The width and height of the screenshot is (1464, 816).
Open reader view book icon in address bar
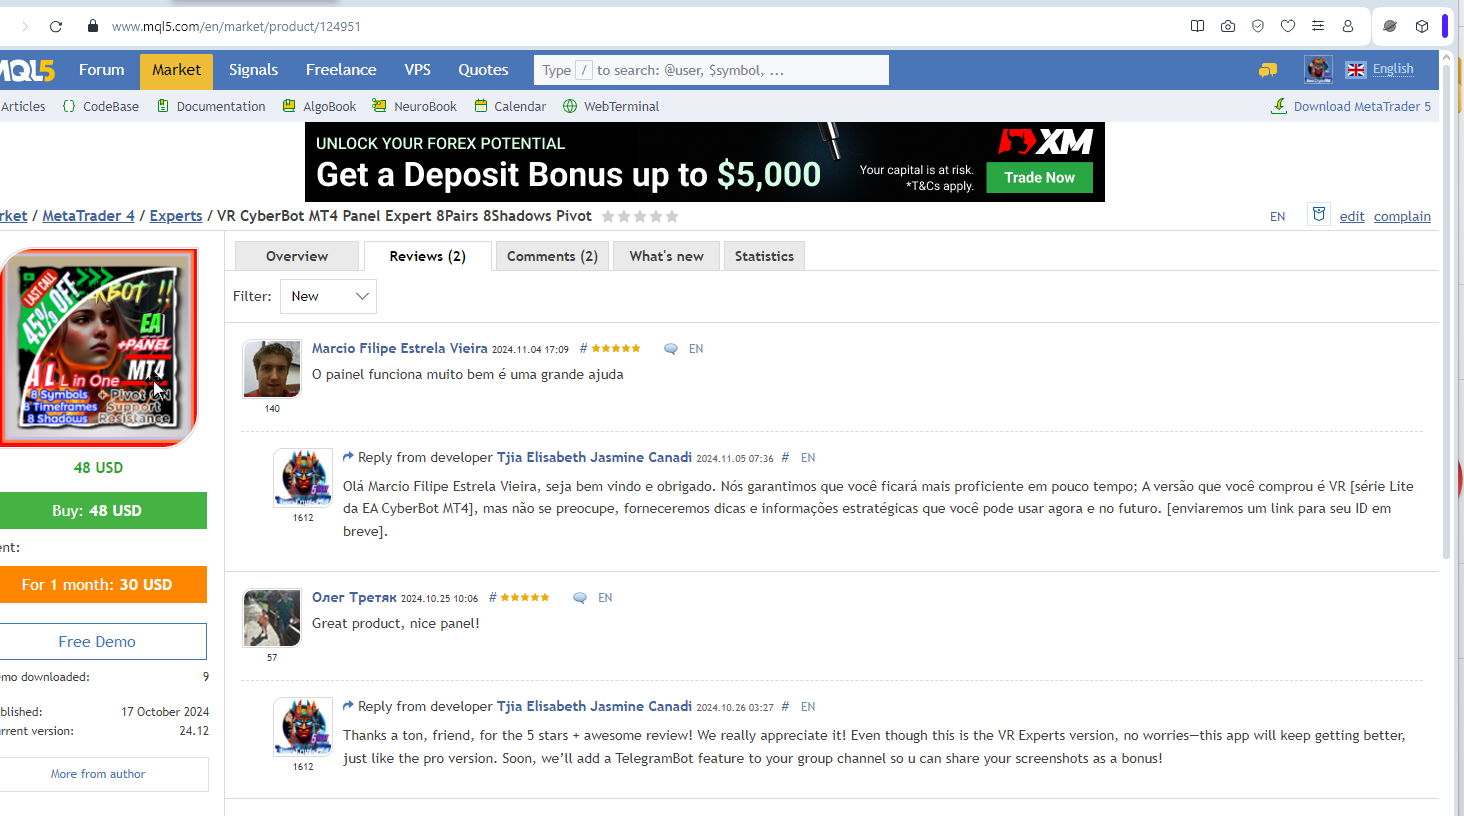coord(1197,26)
